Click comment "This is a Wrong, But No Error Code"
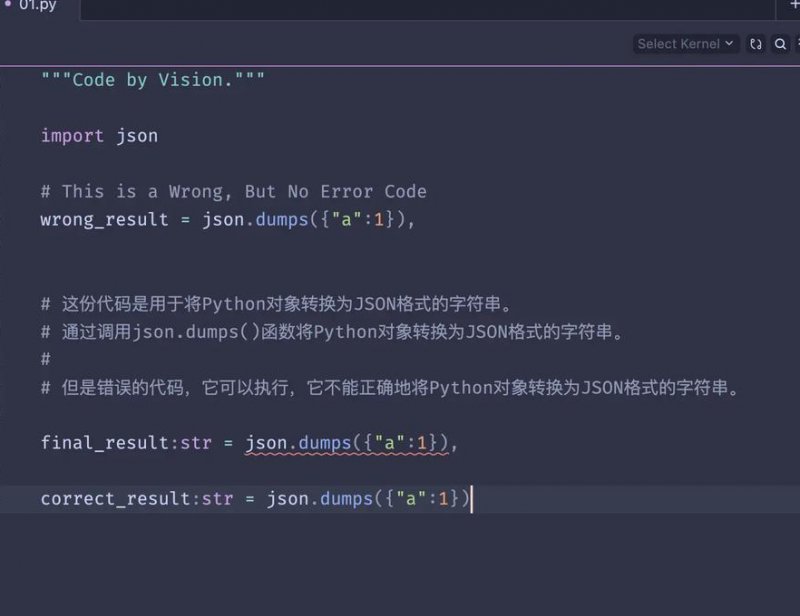 (234, 191)
